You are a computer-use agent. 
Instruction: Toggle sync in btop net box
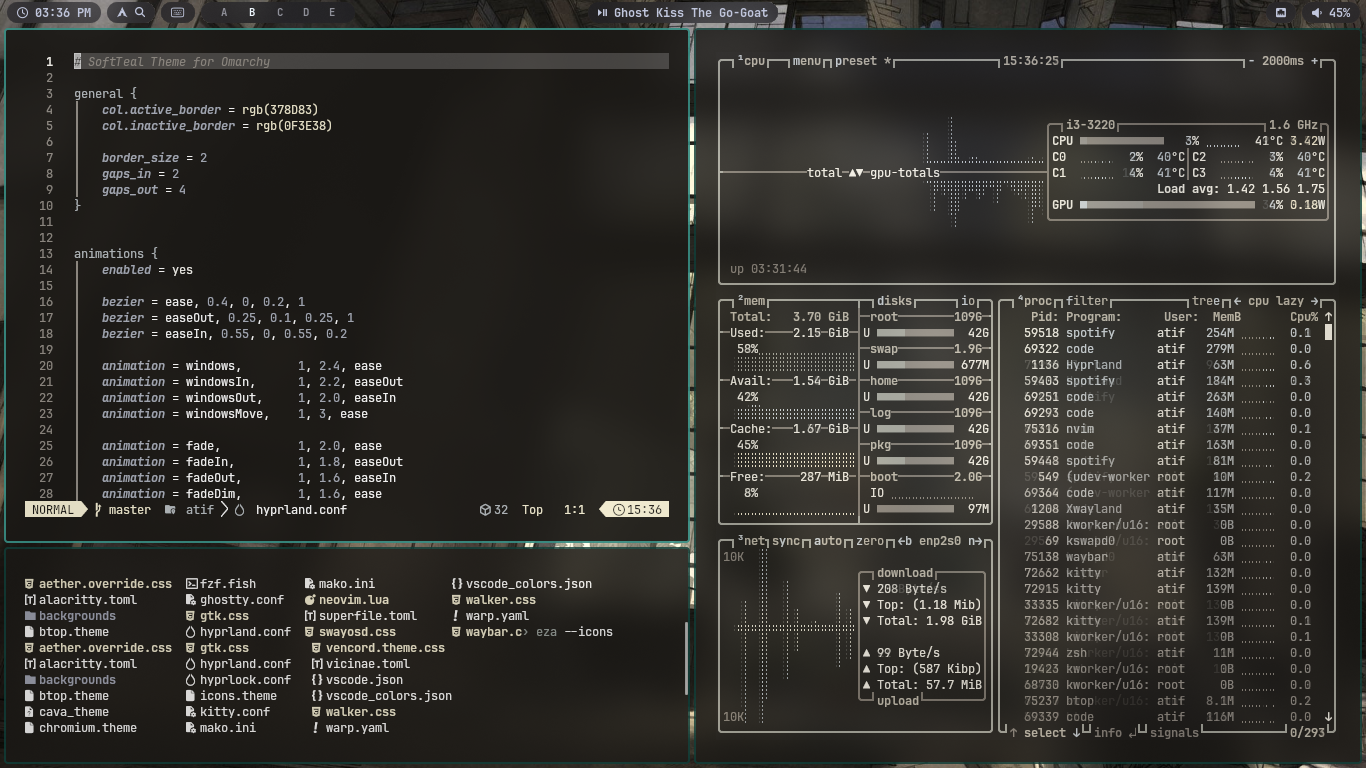(x=786, y=541)
